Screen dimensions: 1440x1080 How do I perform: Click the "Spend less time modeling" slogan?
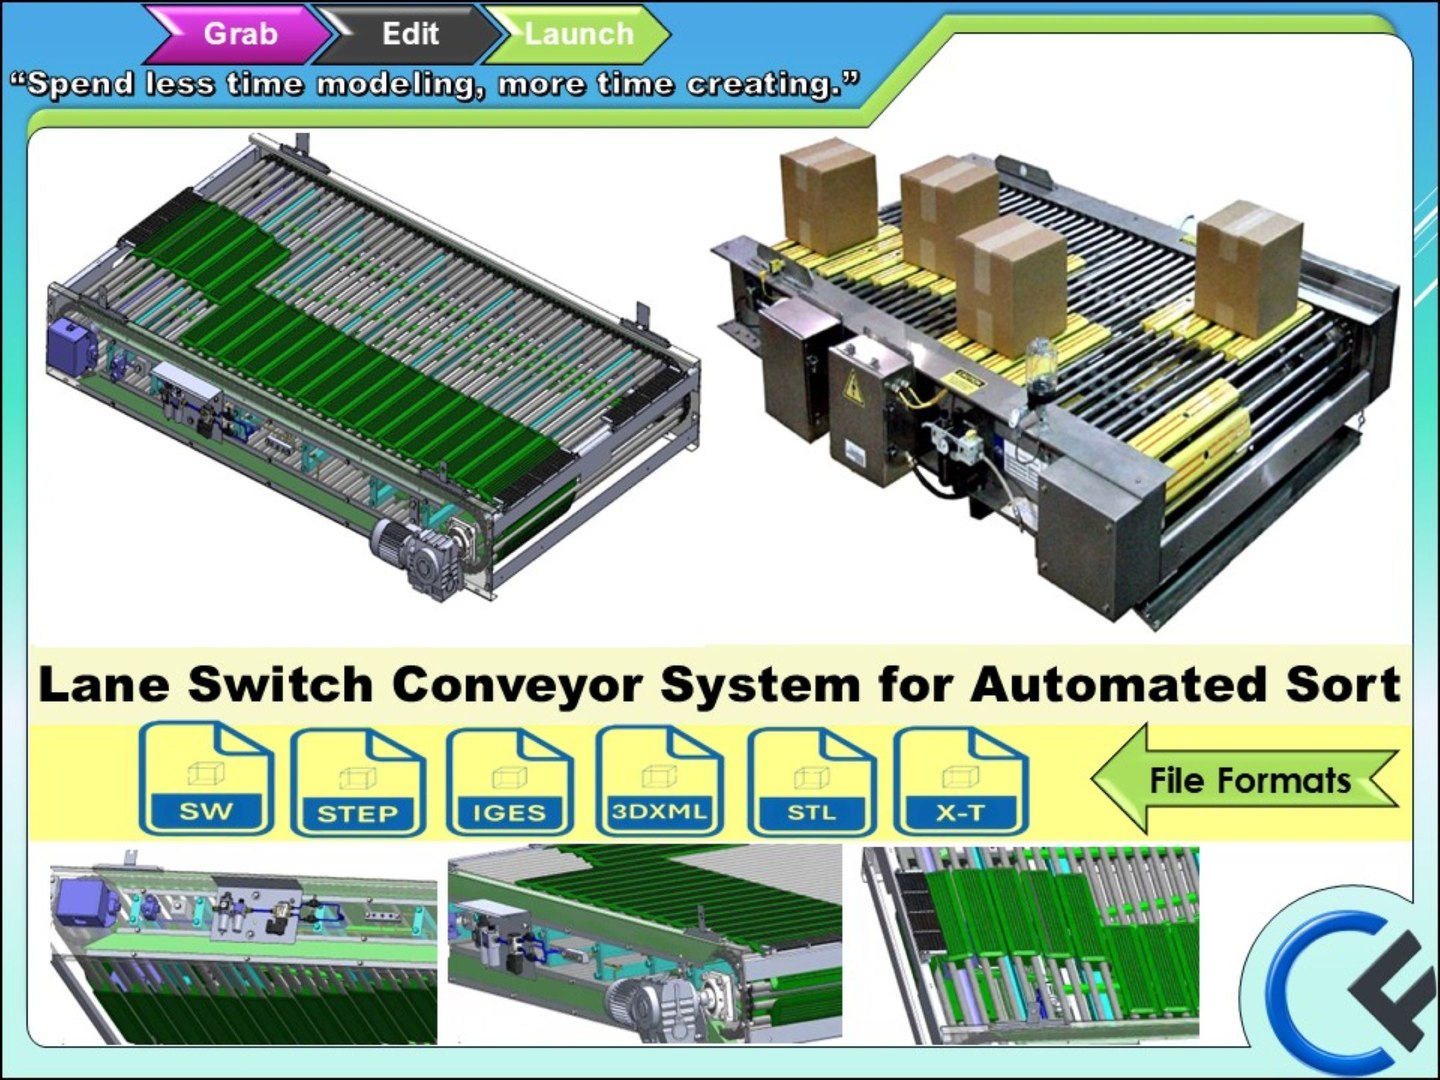pyautogui.click(x=434, y=83)
